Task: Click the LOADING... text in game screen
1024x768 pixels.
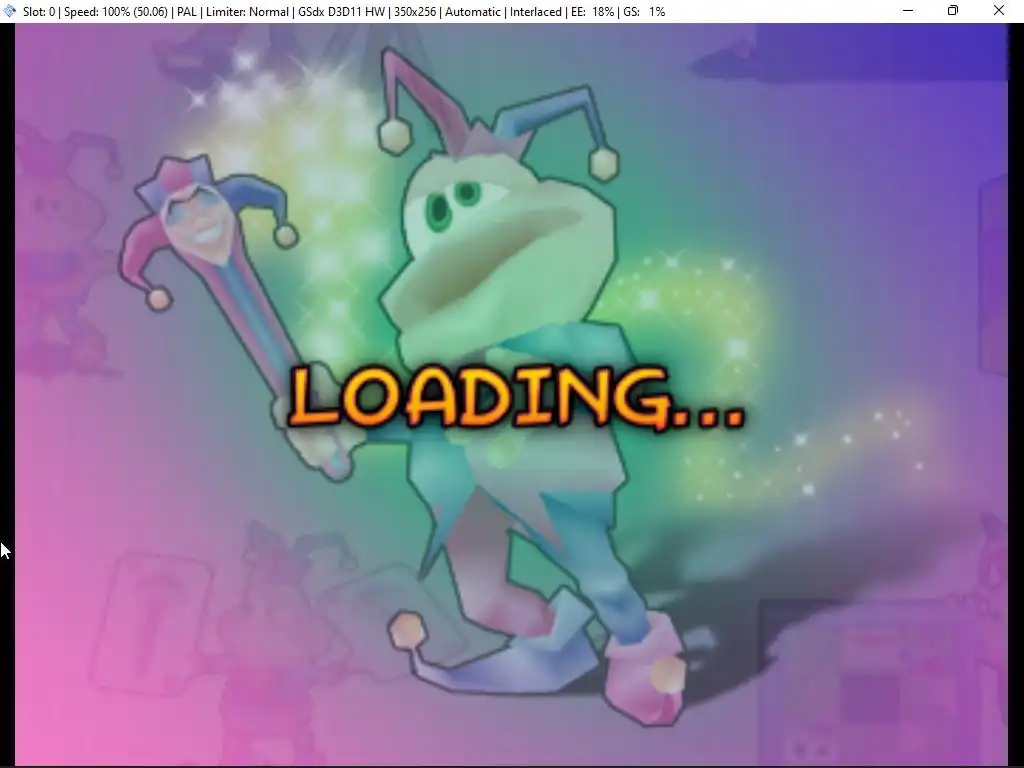Action: tap(516, 397)
